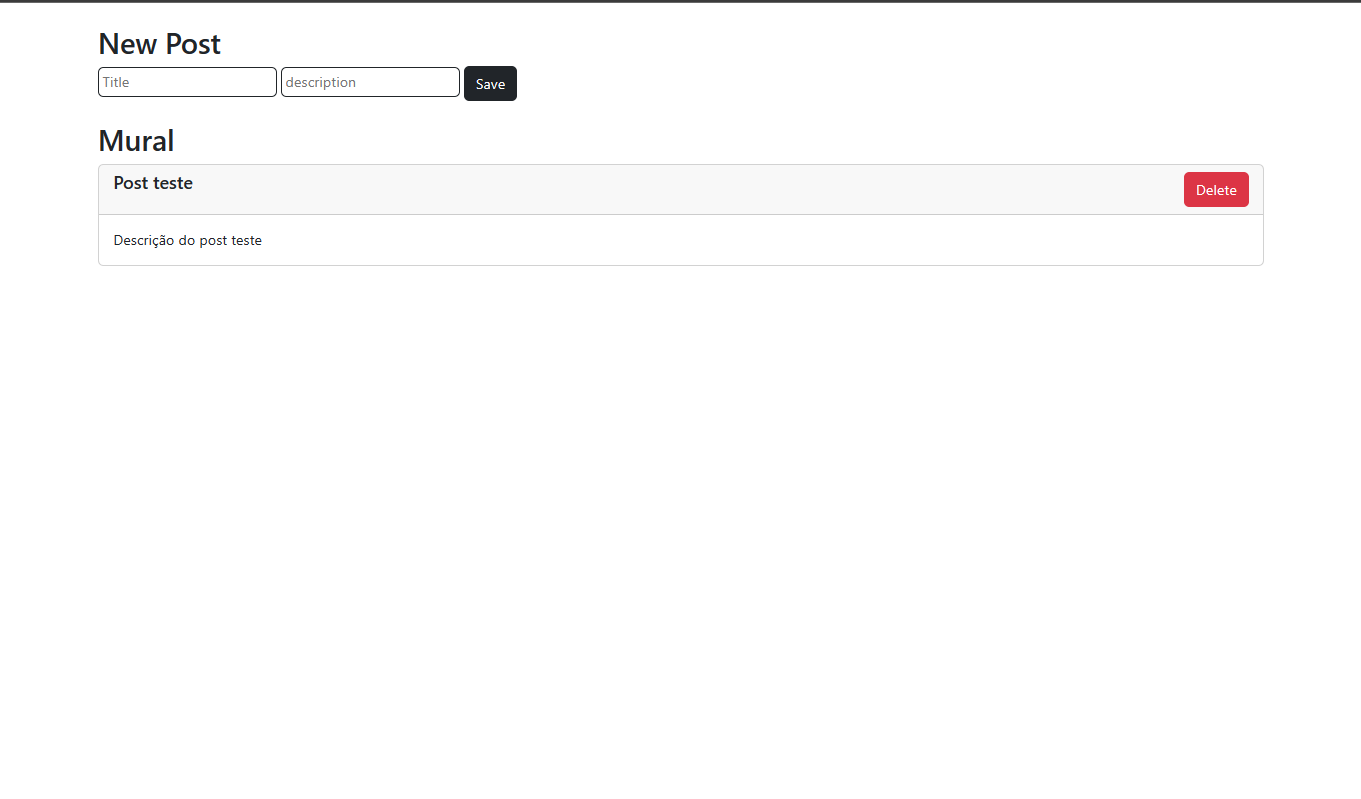Viewport: 1361px width, 799px height.
Task: Click the Title input field
Action: pyautogui.click(x=187, y=82)
